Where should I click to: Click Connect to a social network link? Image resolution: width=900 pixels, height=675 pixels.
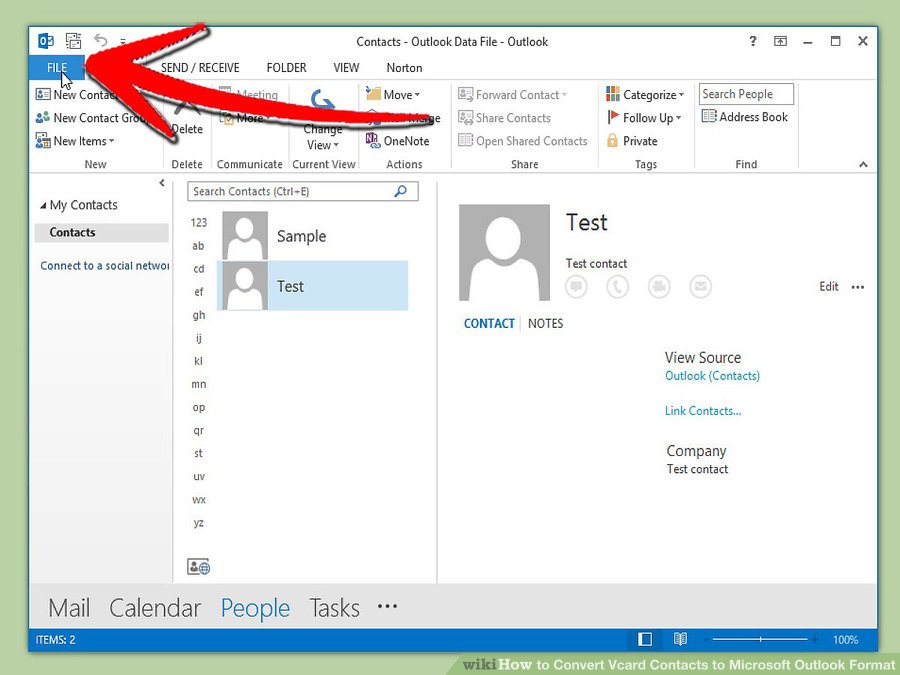point(104,266)
